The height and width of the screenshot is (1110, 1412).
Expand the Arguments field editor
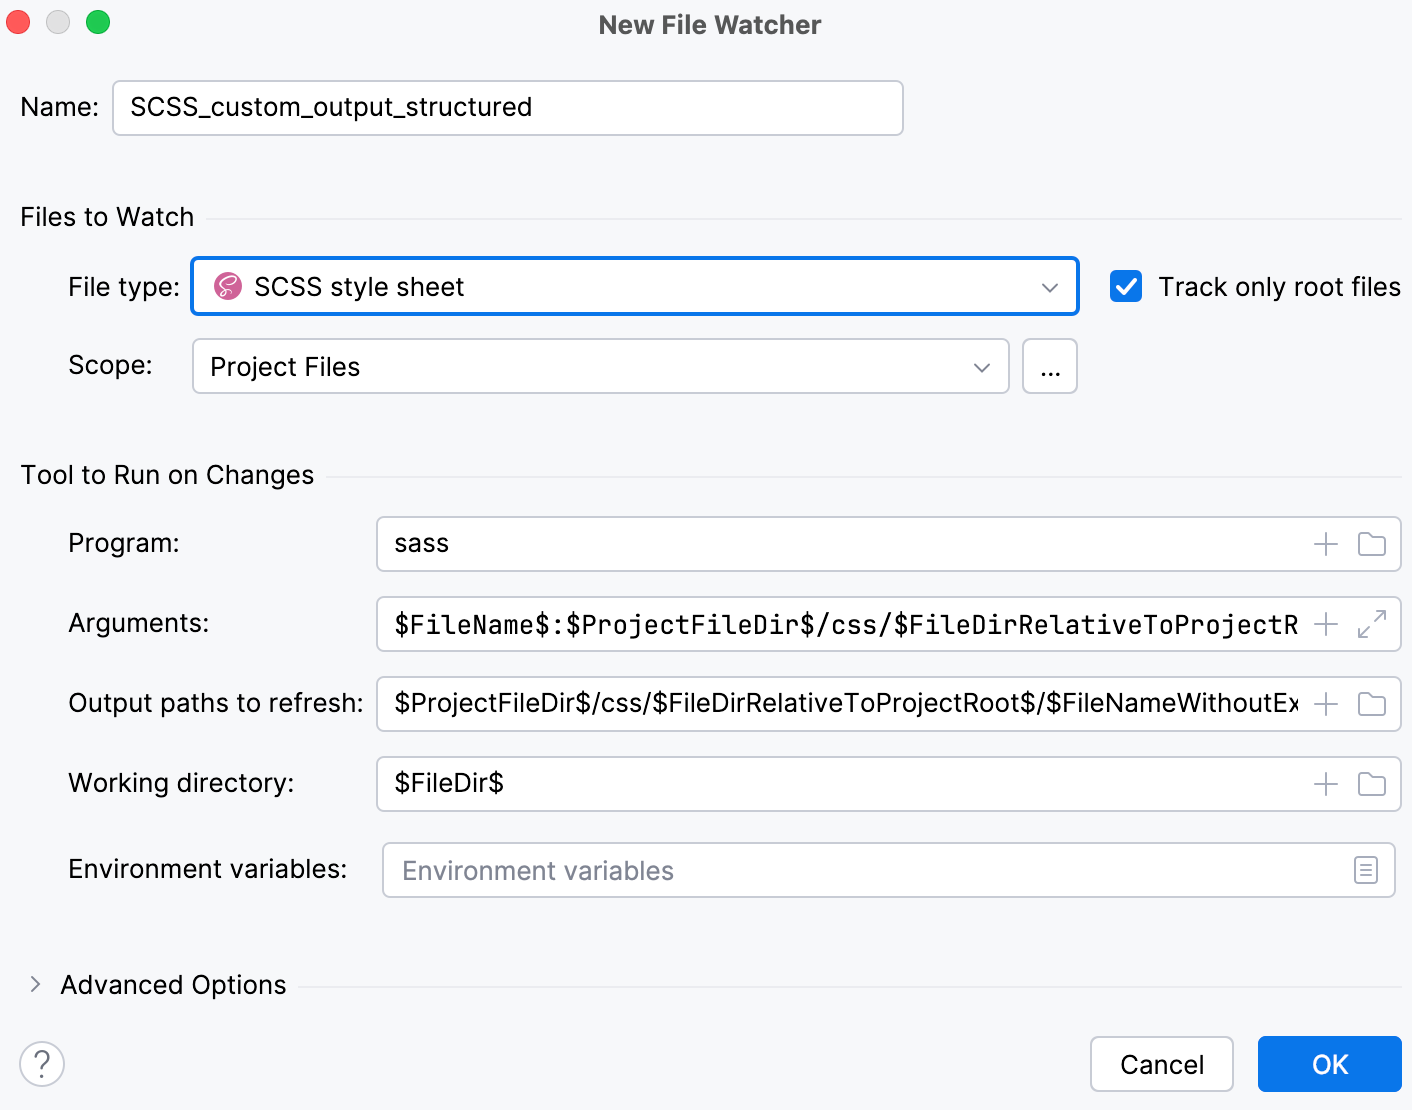[x=1371, y=624]
